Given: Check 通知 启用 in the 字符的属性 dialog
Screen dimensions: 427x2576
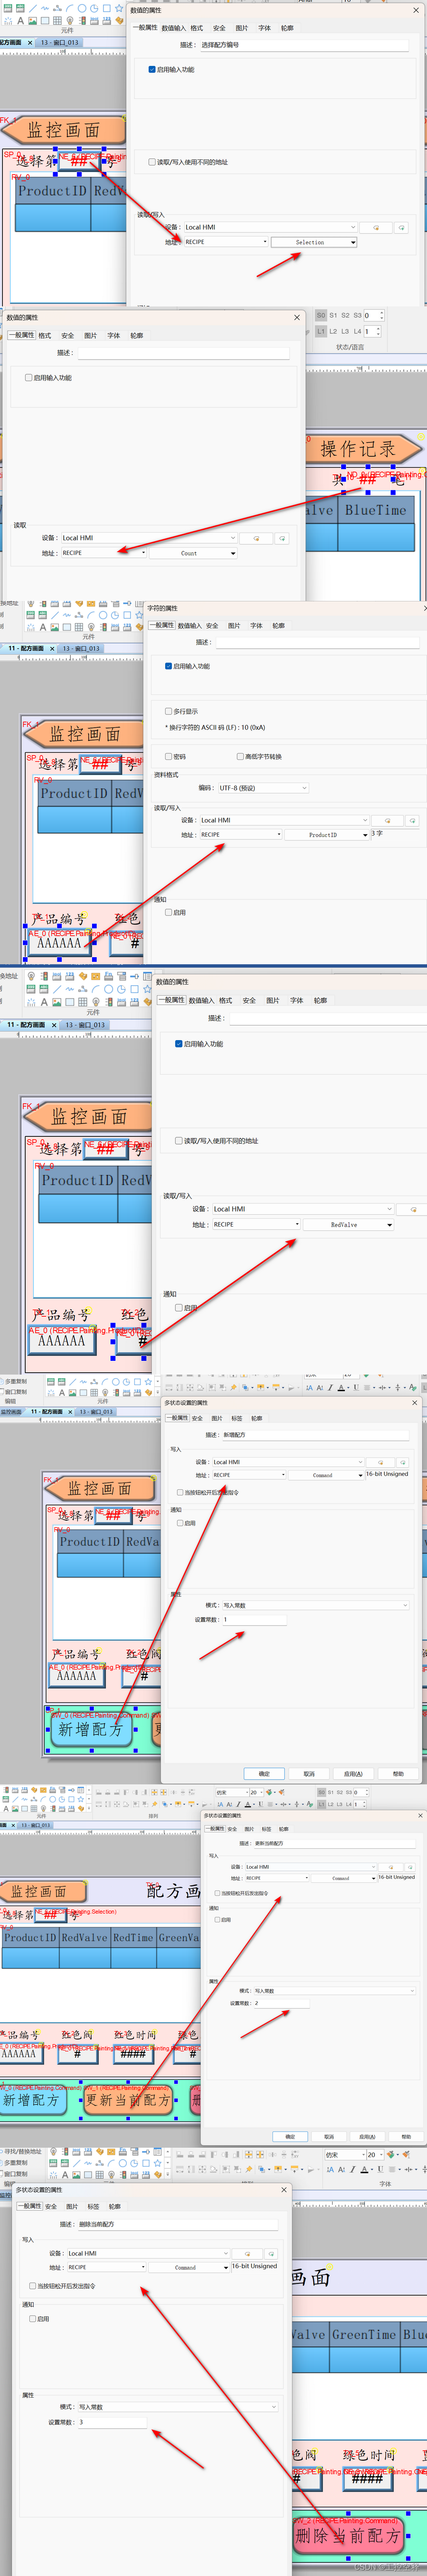Looking at the screenshot, I should [168, 912].
